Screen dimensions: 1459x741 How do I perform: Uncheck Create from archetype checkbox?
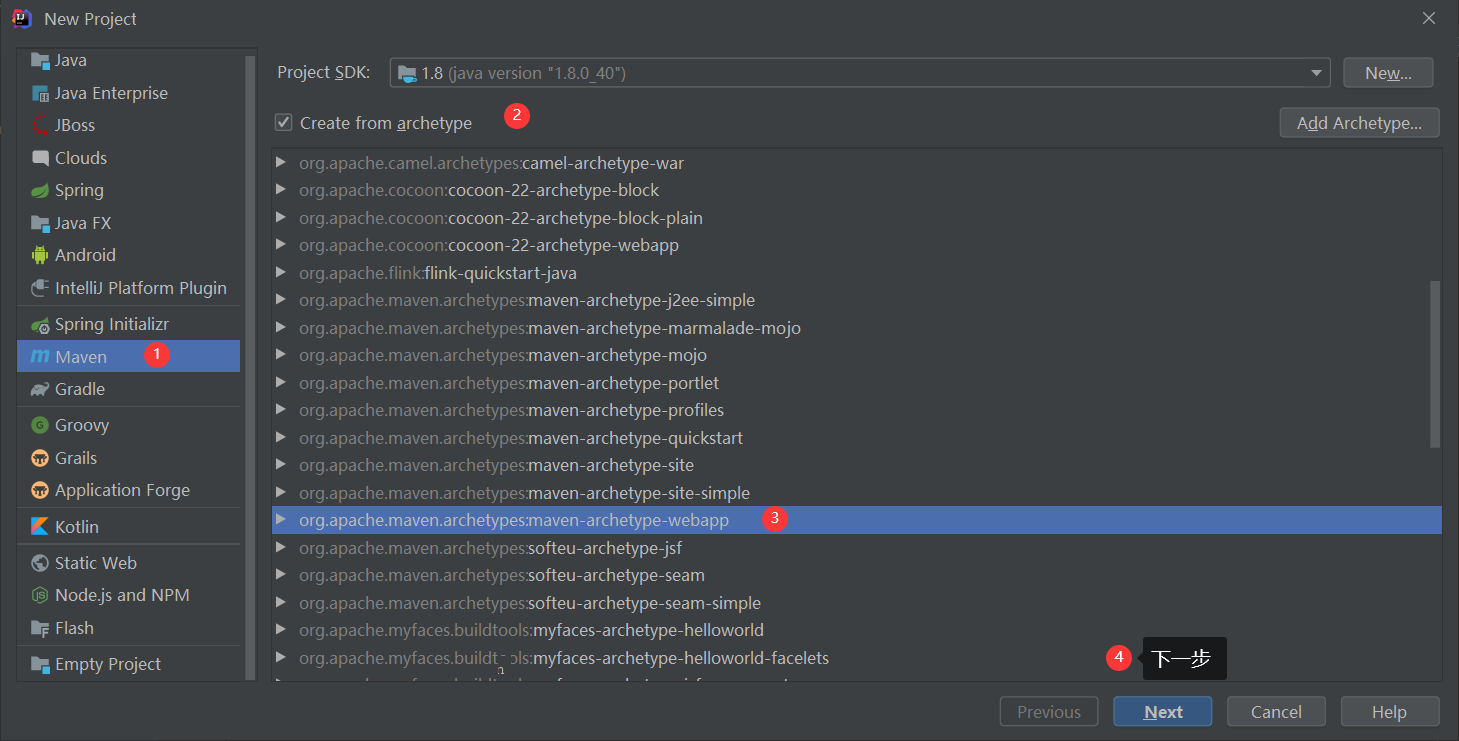[284, 123]
